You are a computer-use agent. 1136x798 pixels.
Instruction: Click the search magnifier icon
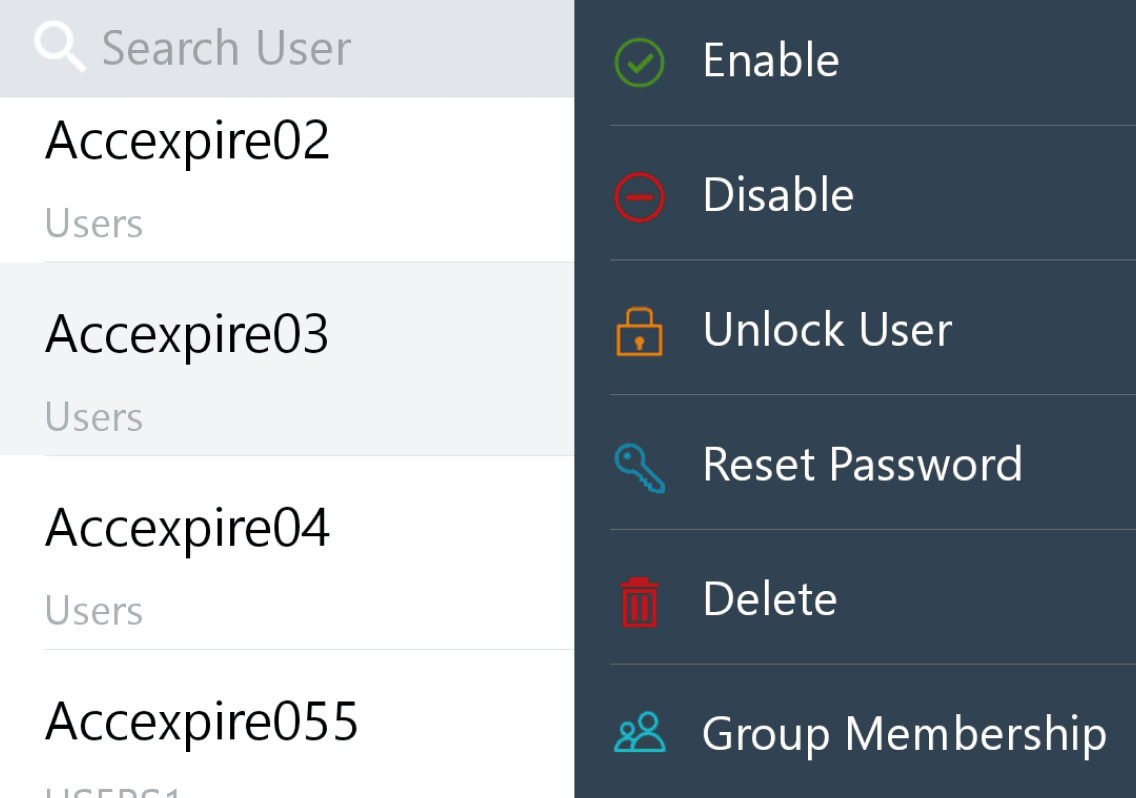pyautogui.click(x=59, y=46)
